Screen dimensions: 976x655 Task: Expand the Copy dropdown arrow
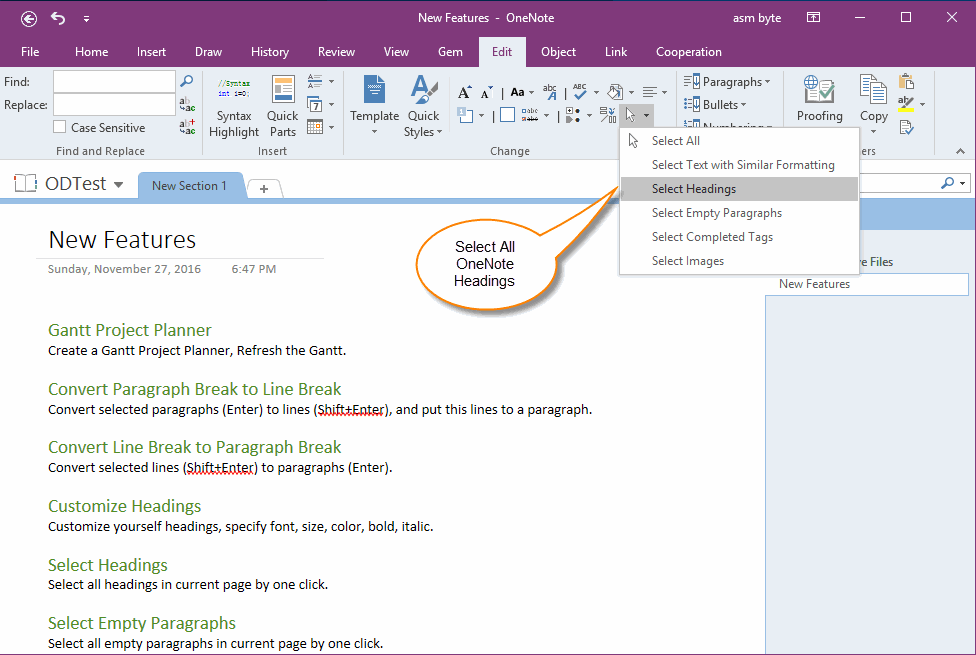point(873,132)
